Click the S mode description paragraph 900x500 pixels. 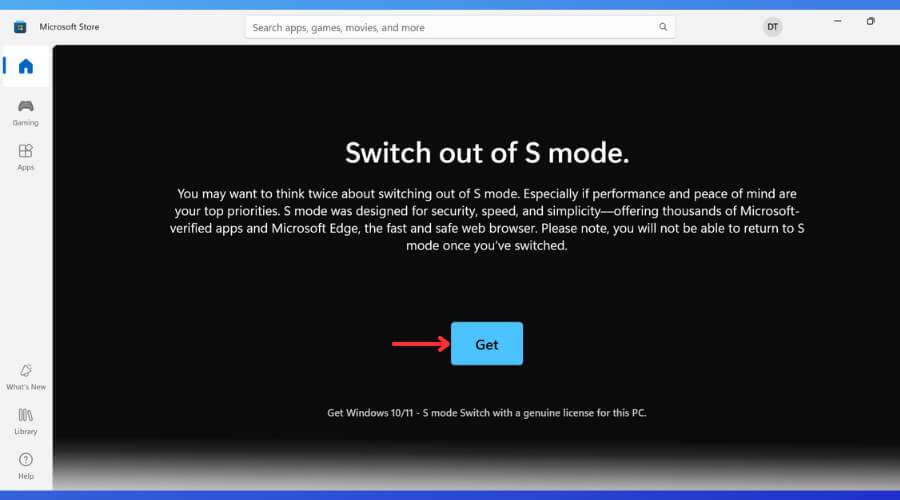coord(487,219)
